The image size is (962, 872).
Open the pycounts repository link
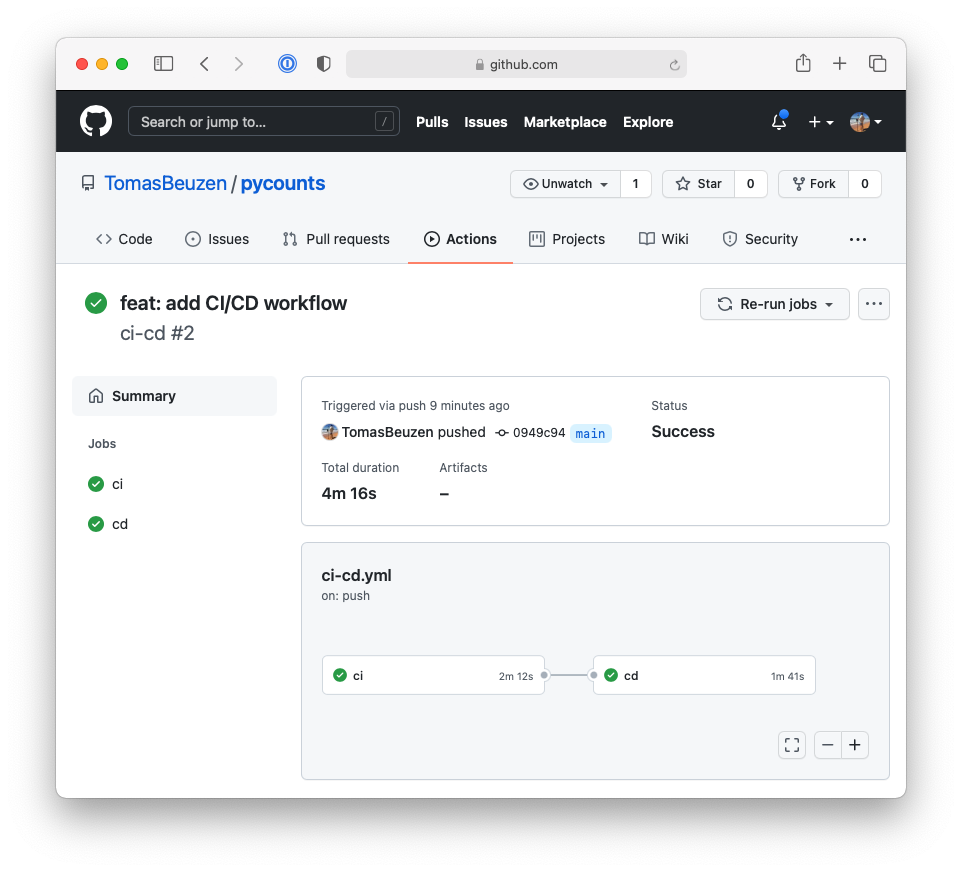[x=282, y=183]
